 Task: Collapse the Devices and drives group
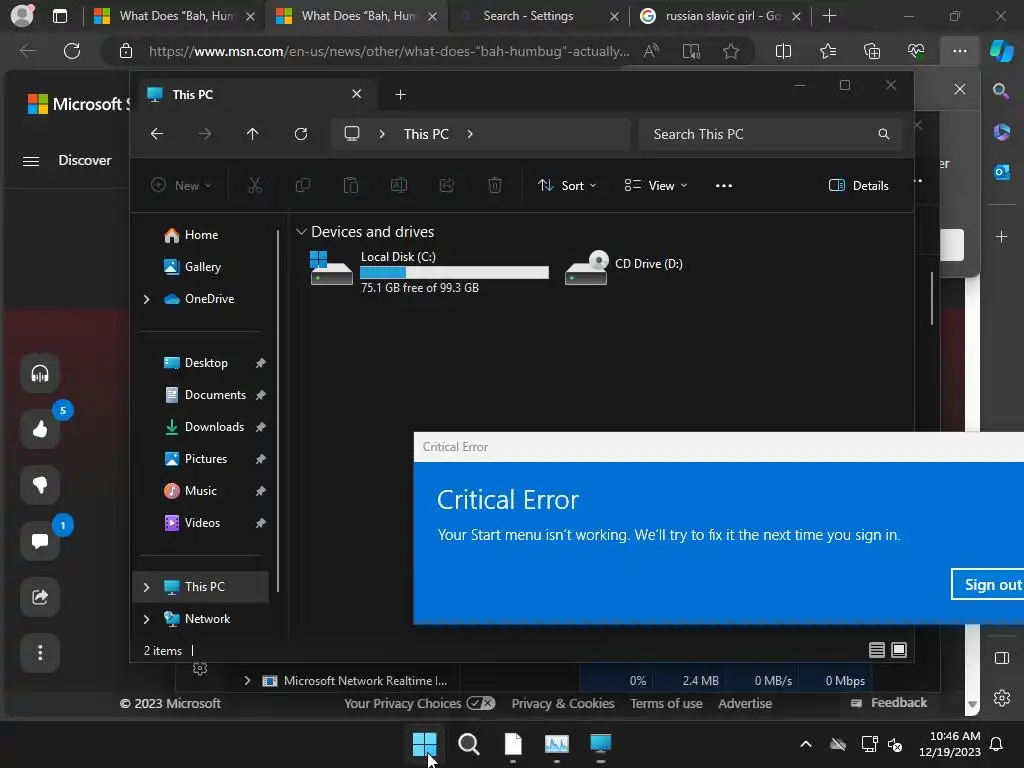(301, 232)
